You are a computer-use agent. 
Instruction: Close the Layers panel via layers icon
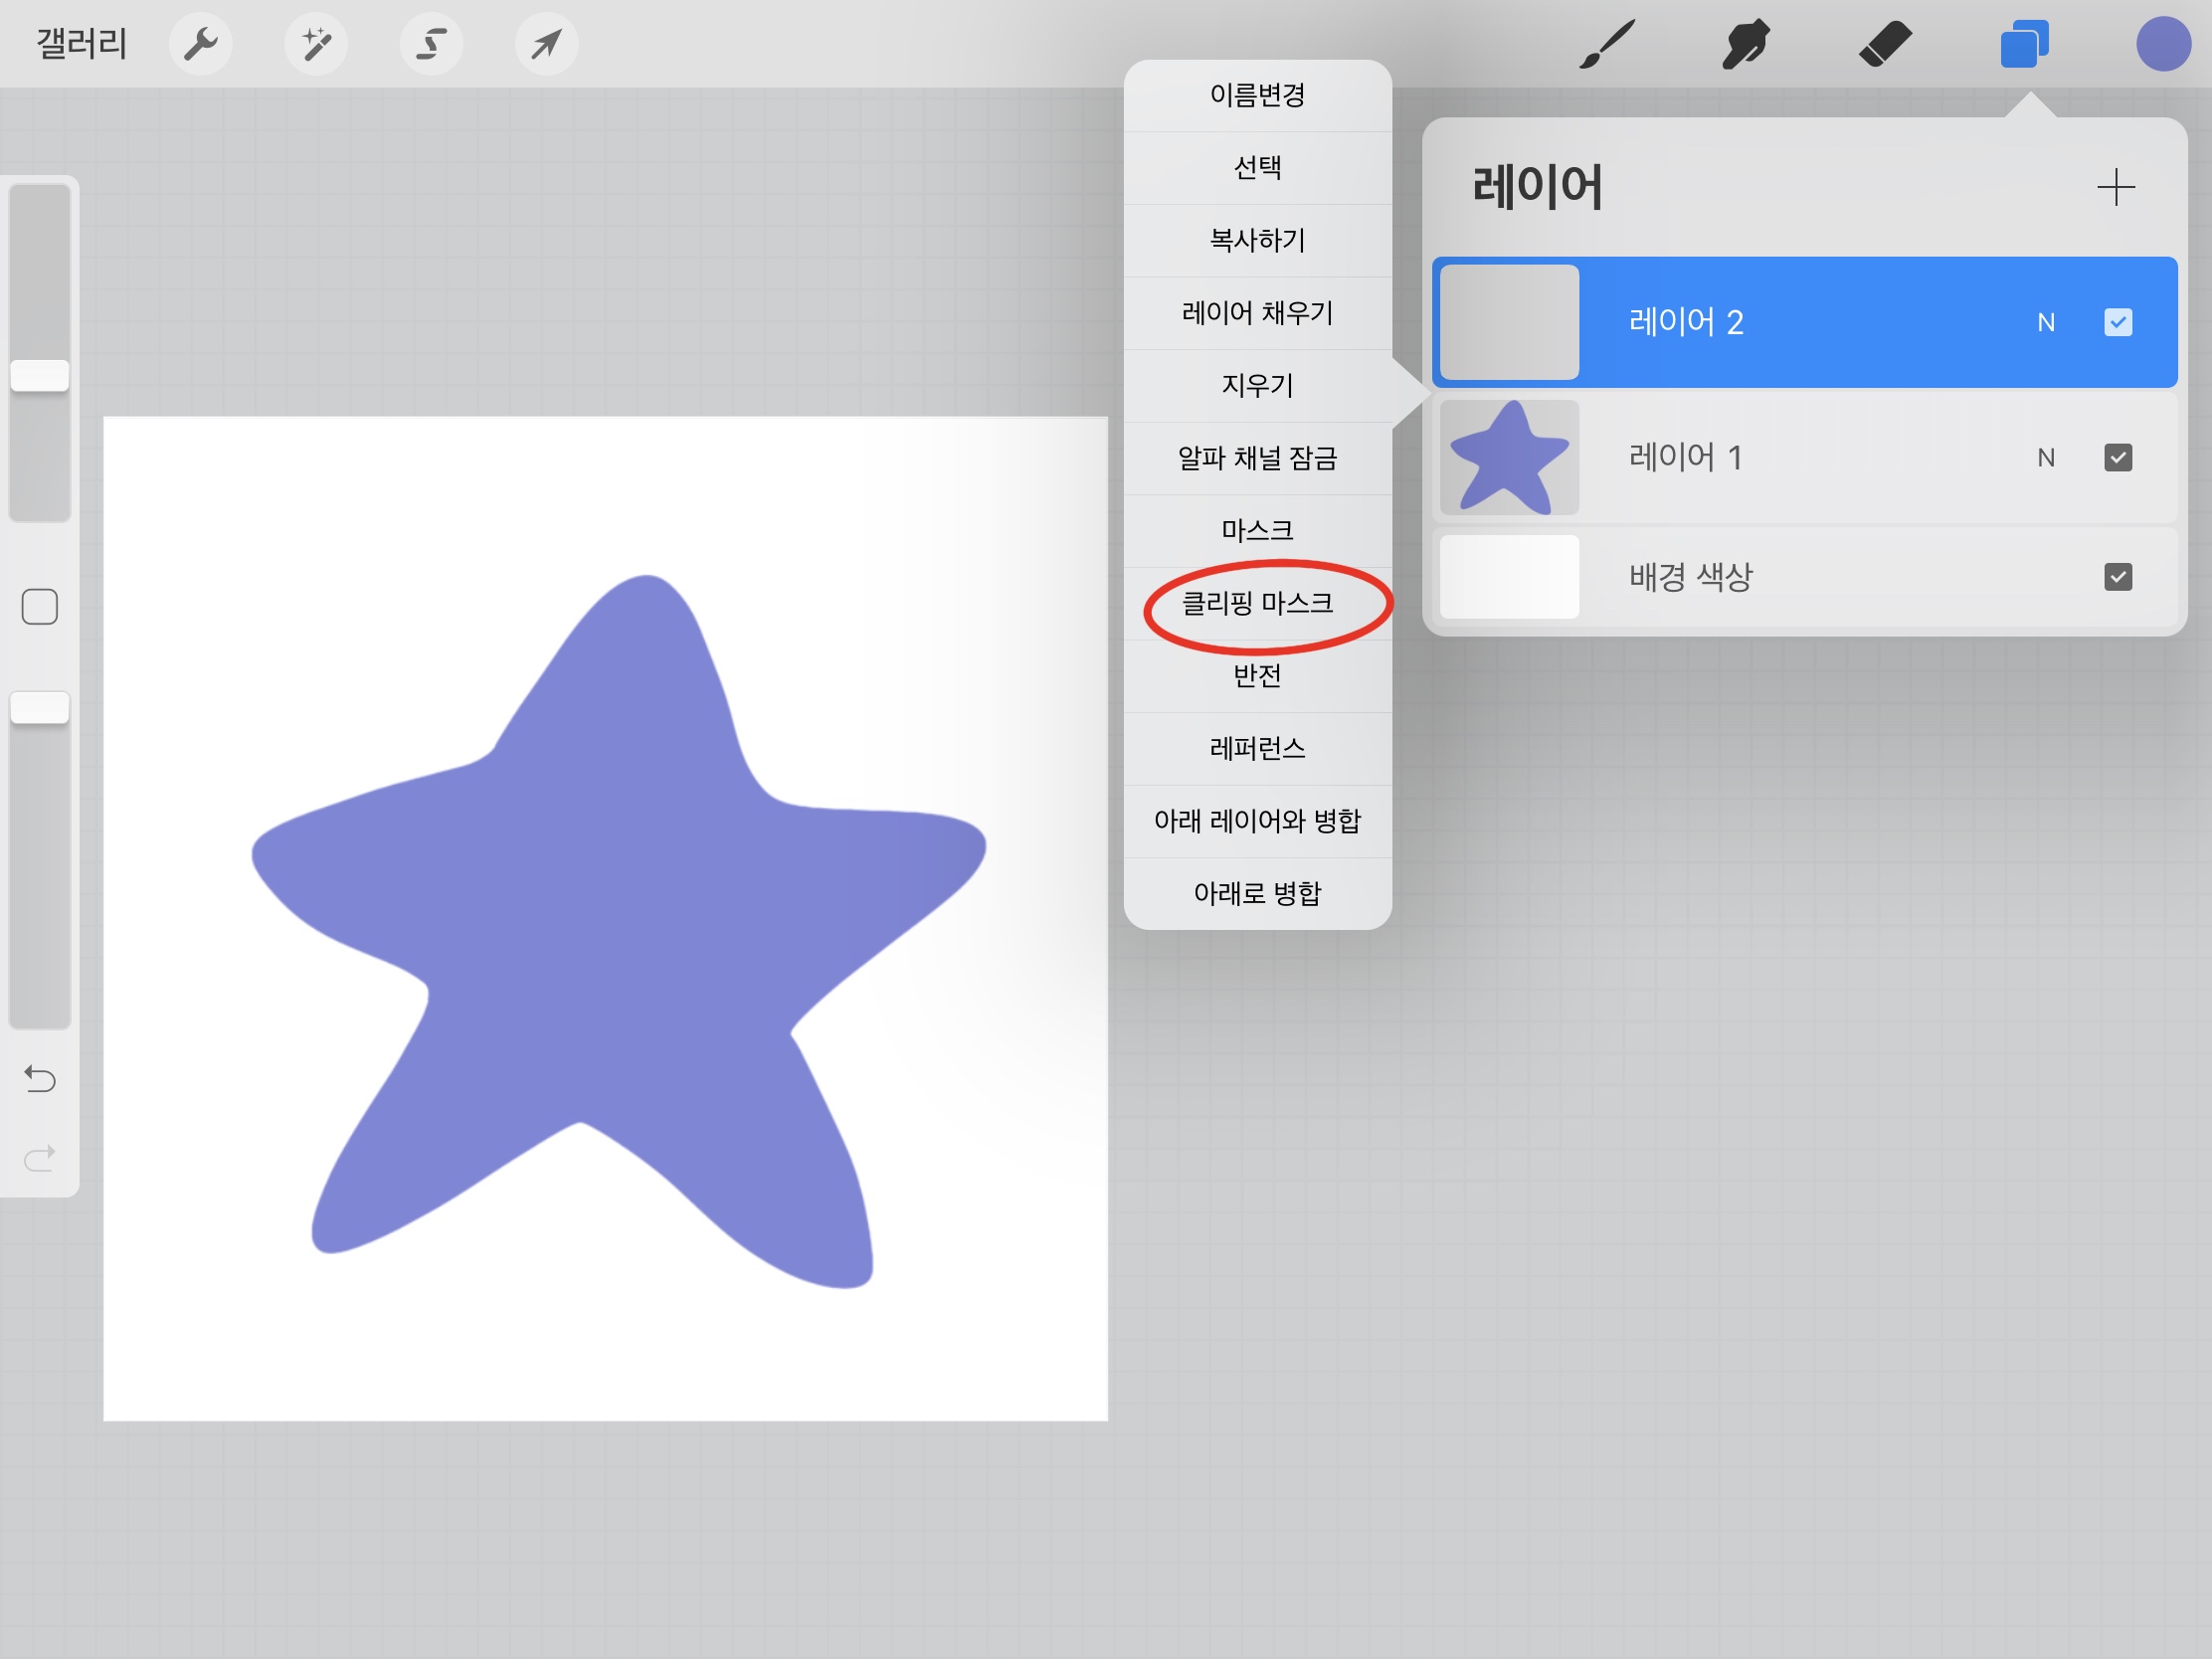pyautogui.click(x=2024, y=44)
